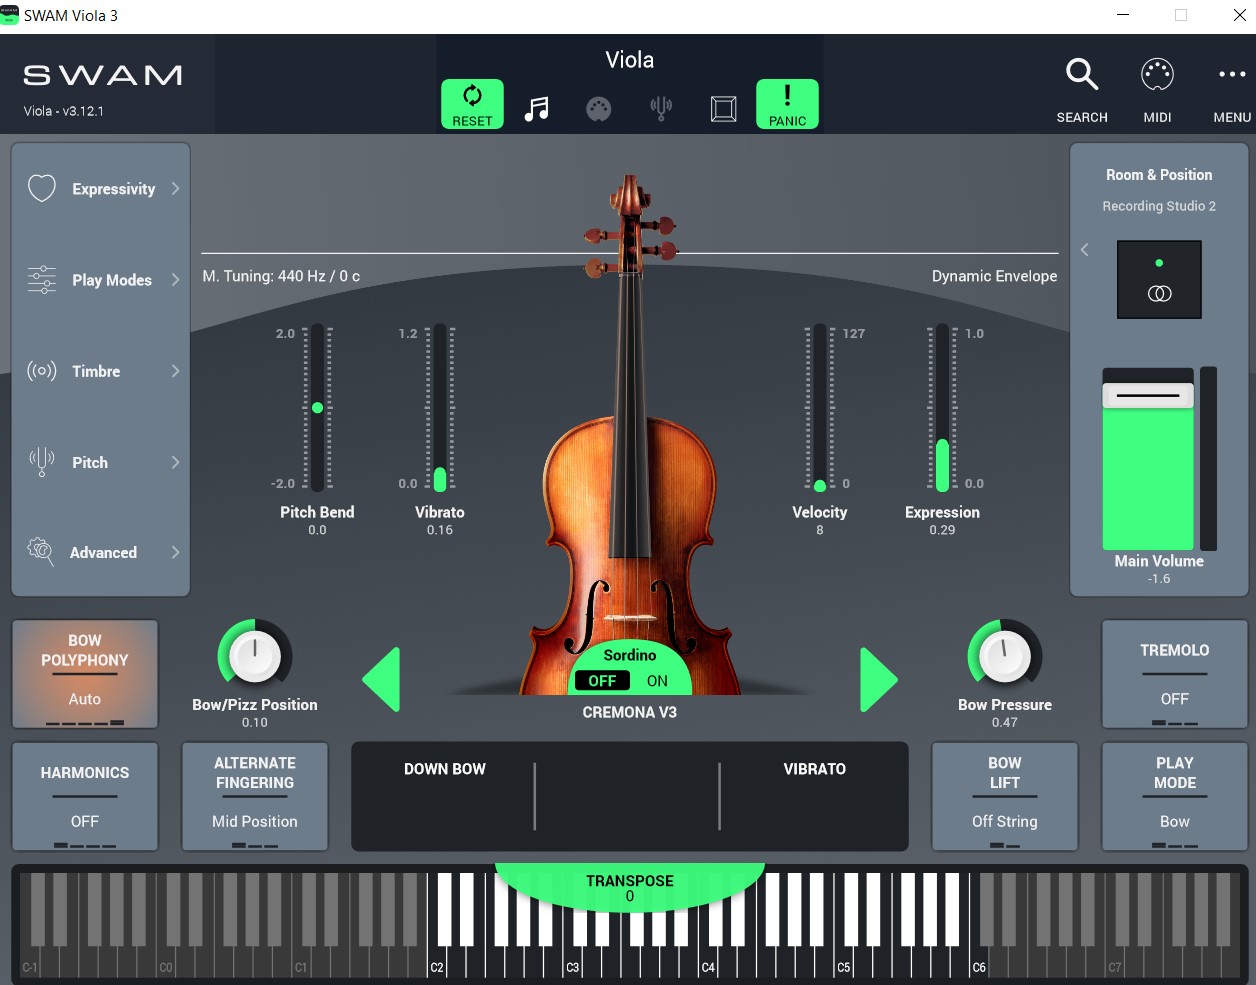Click the sliders icon beside Play Modes

42,279
